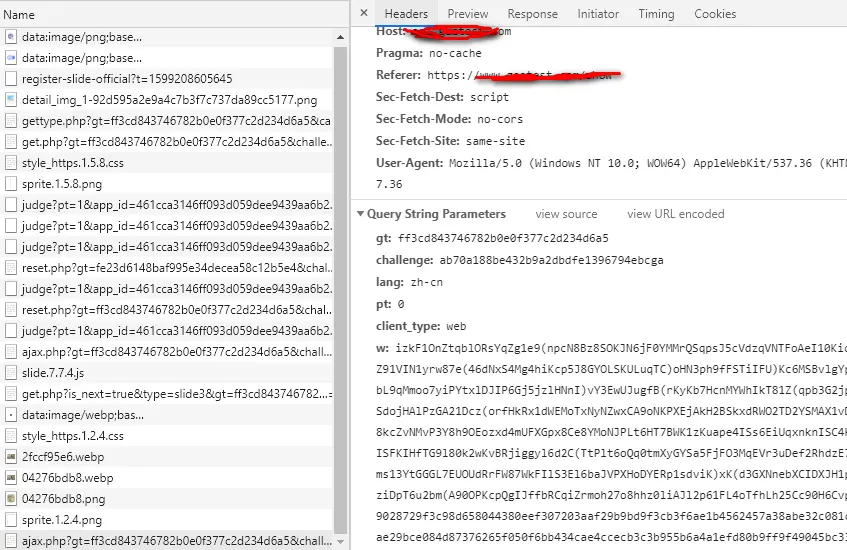Open the Preview tab
This screenshot has width=847, height=550.
point(467,14)
